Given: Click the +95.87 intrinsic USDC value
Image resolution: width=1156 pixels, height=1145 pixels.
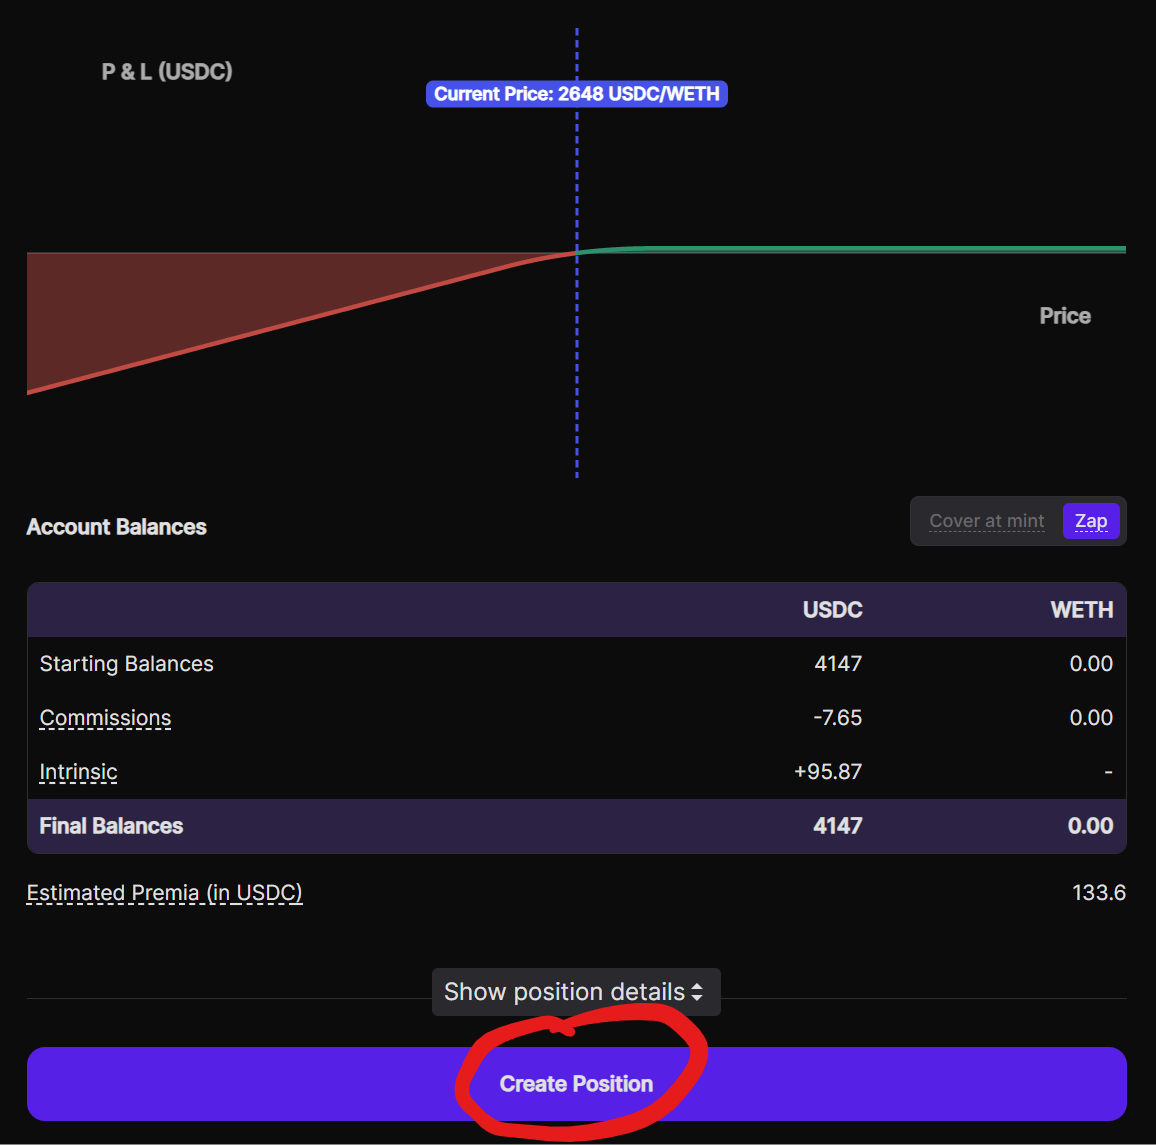Looking at the screenshot, I should (827, 772).
